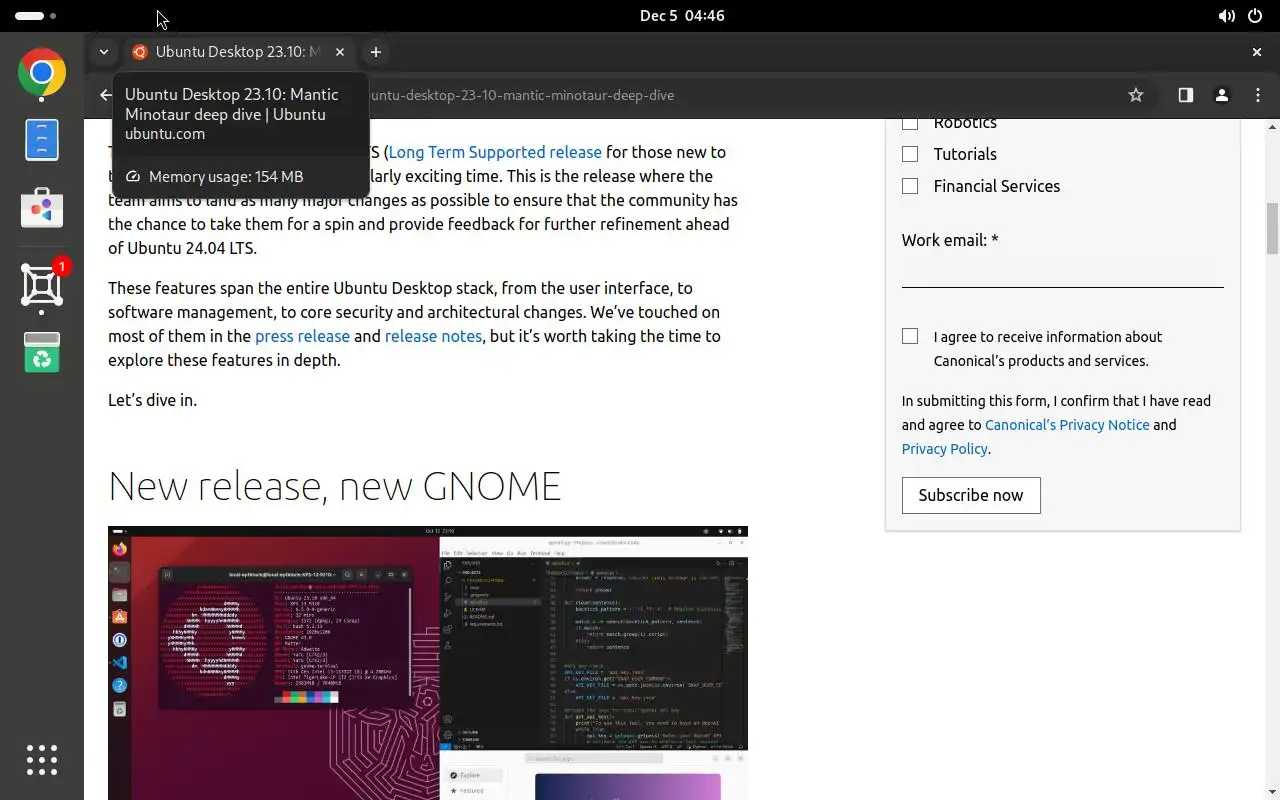Open the Chrome three-dot menu
Viewport: 1280px width, 800px height.
pos(1258,95)
